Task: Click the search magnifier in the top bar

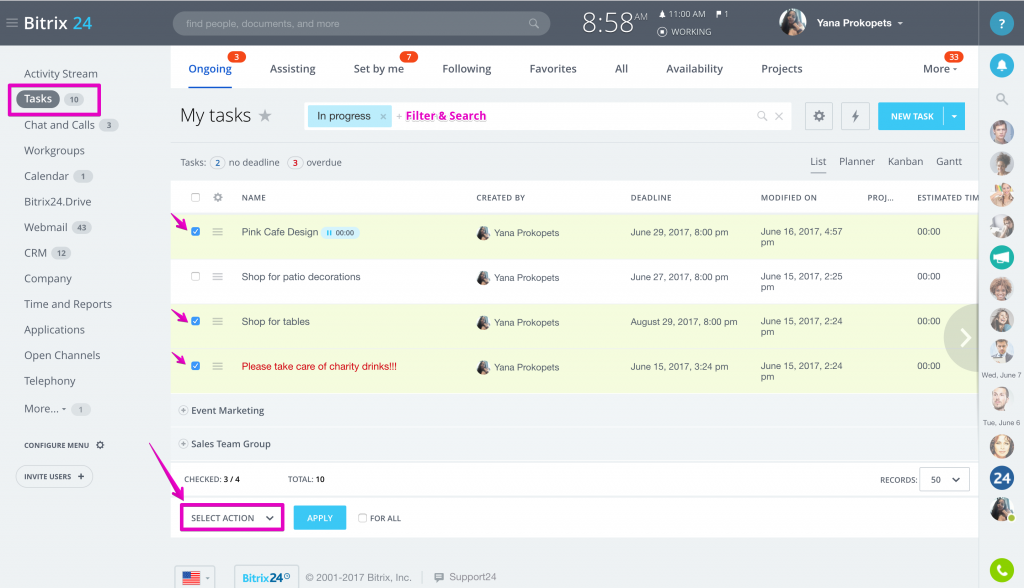Action: (x=534, y=24)
